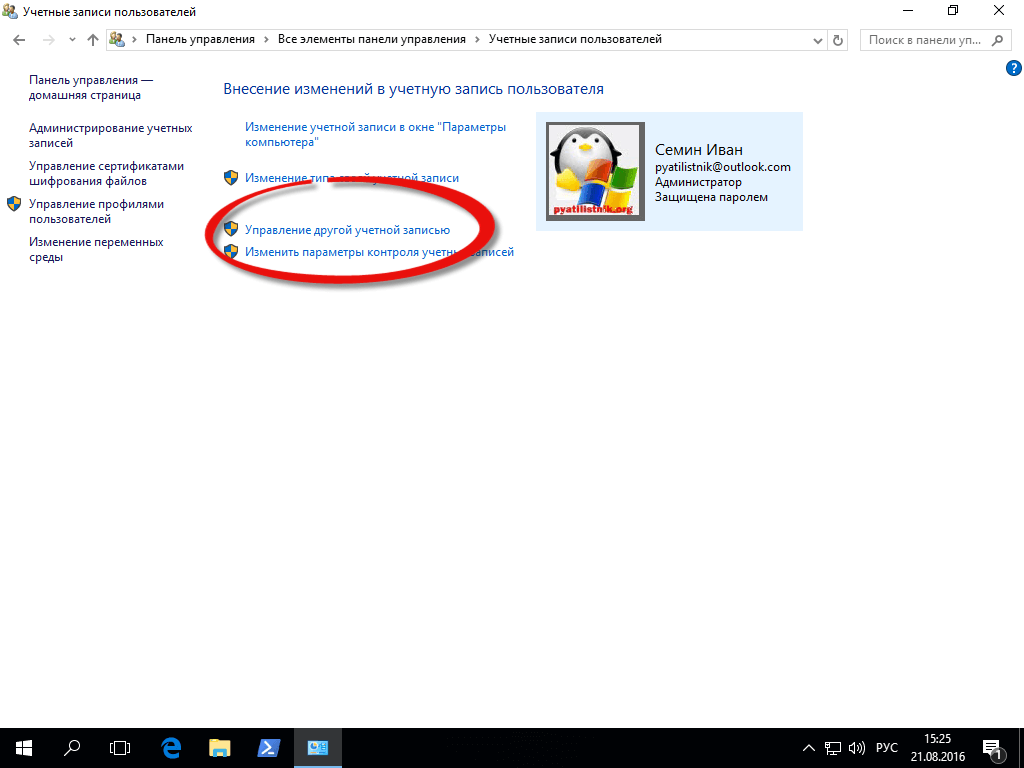
Task: Open the Action Center notifications icon
Action: point(993,748)
